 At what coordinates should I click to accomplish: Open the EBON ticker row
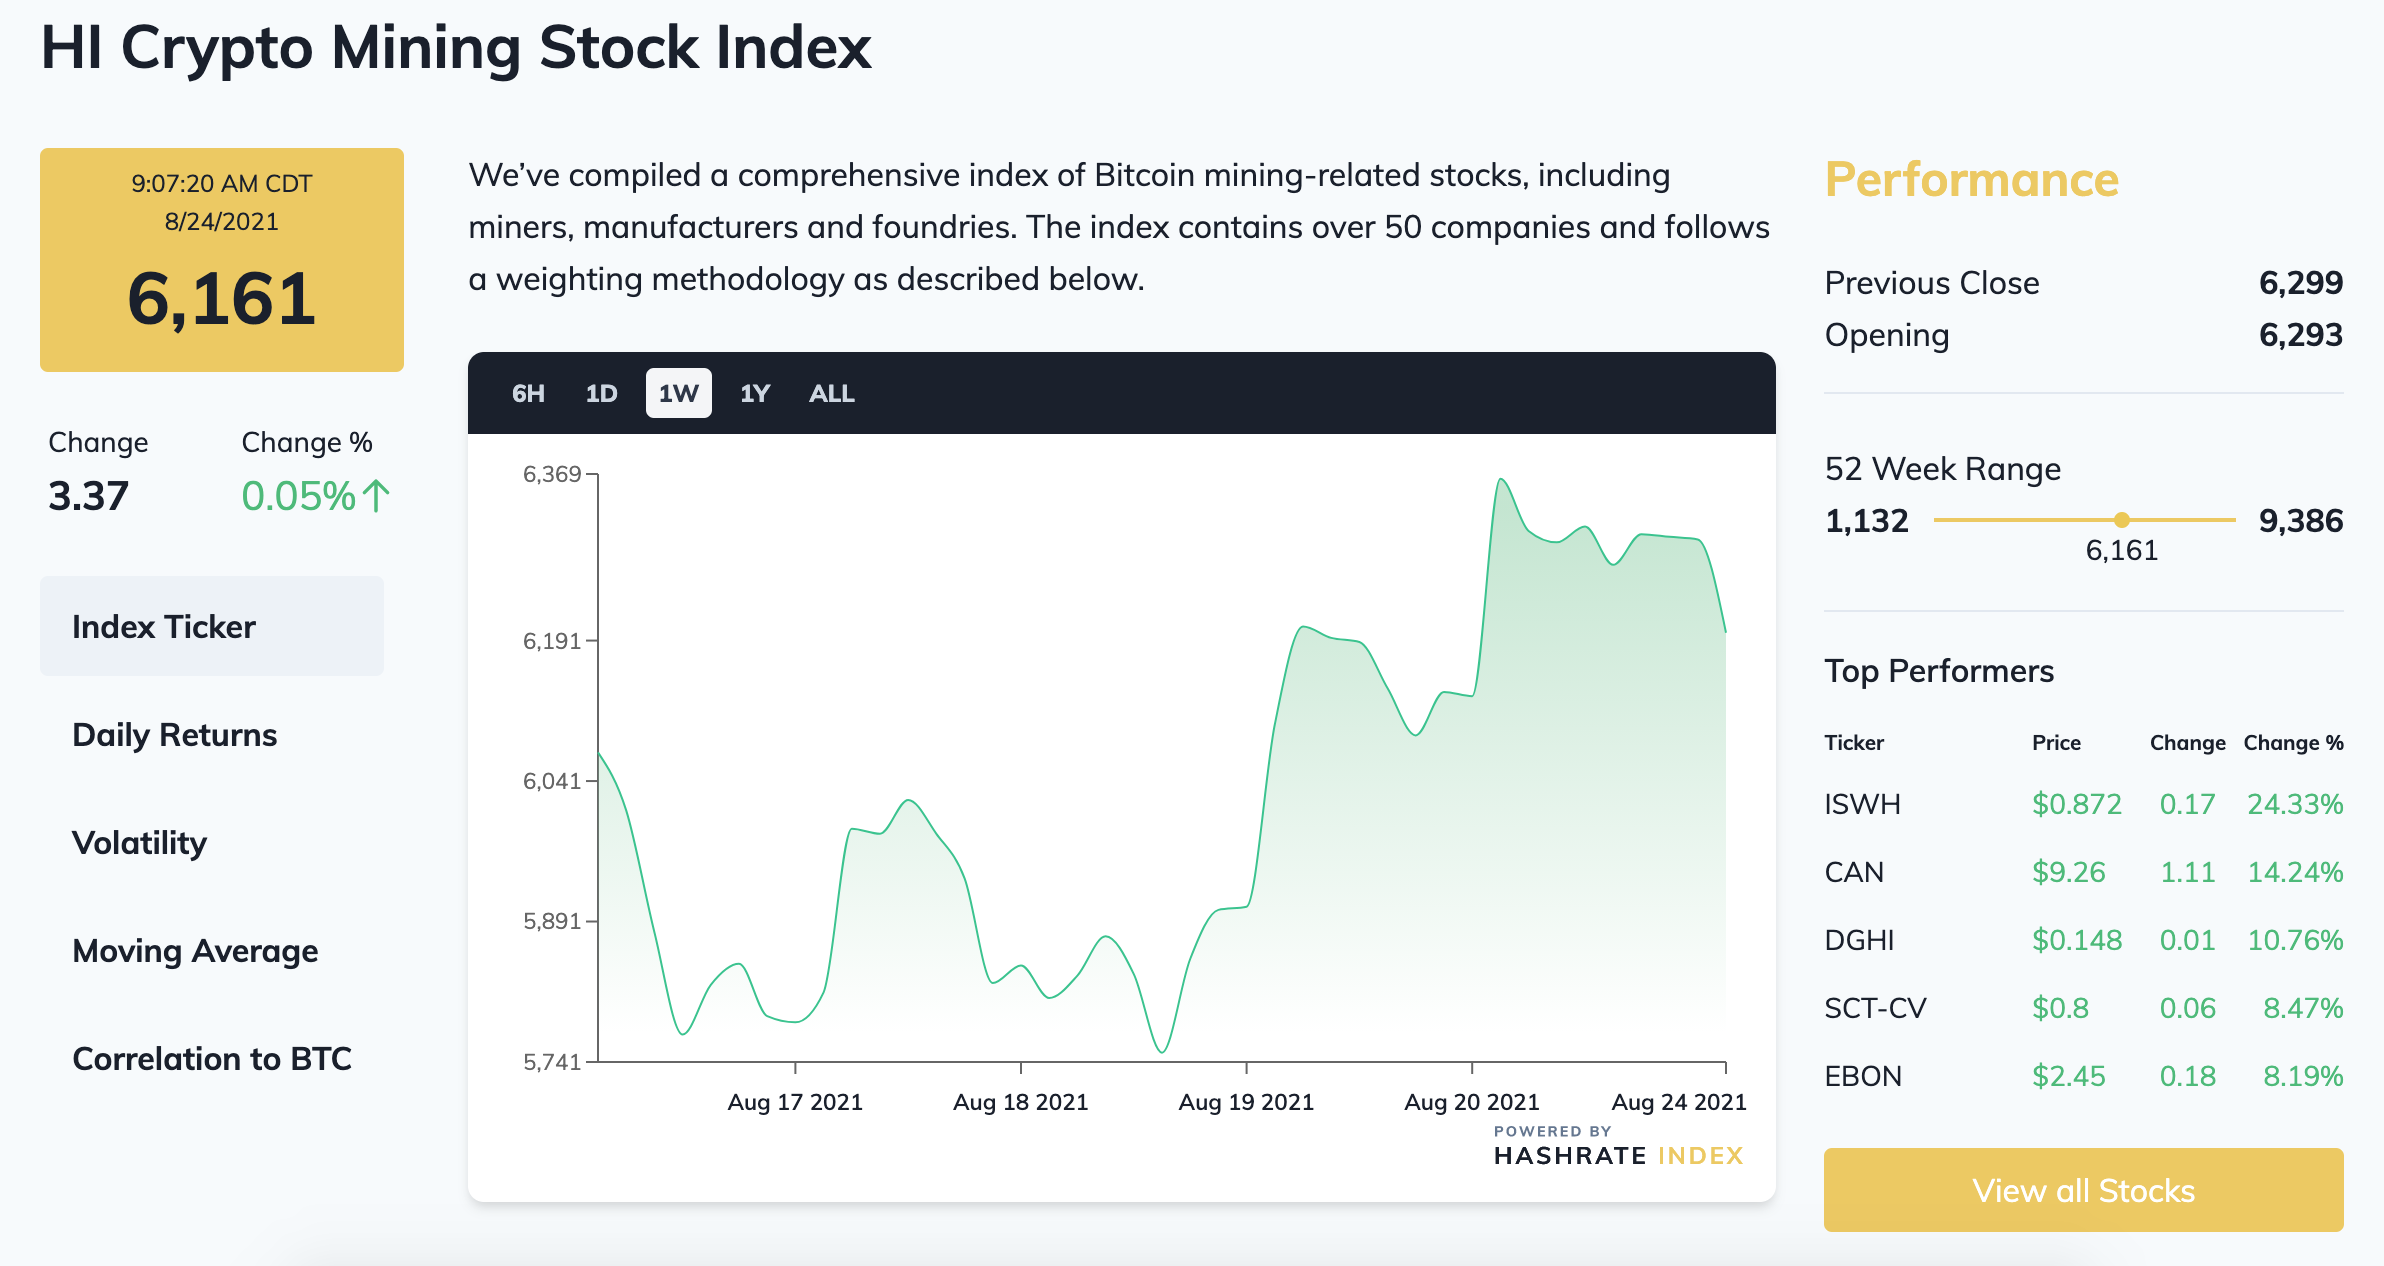click(x=2084, y=1076)
